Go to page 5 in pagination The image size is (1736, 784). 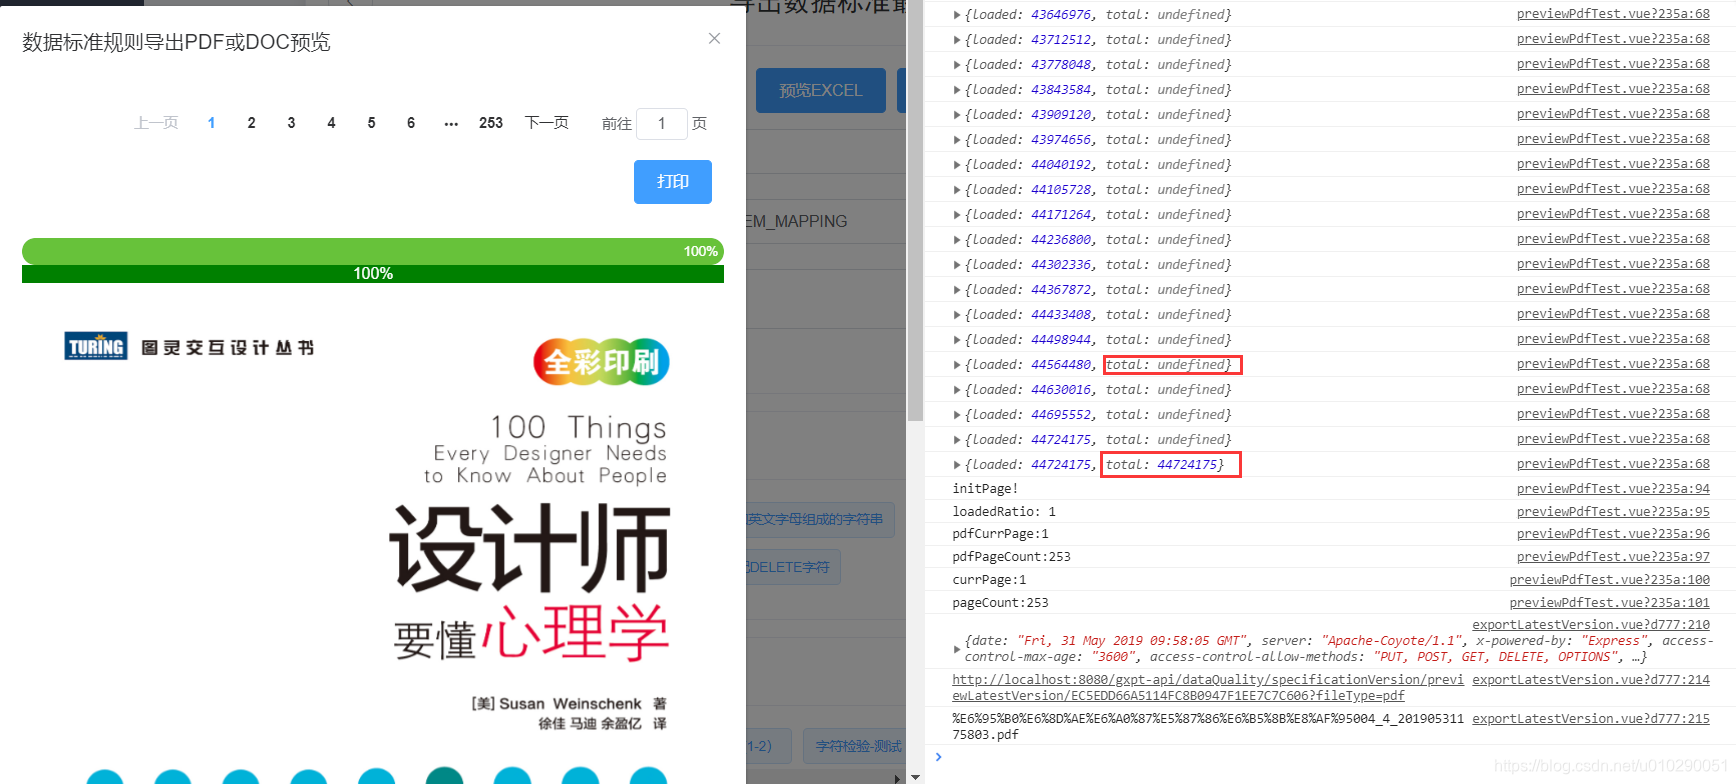[371, 123]
